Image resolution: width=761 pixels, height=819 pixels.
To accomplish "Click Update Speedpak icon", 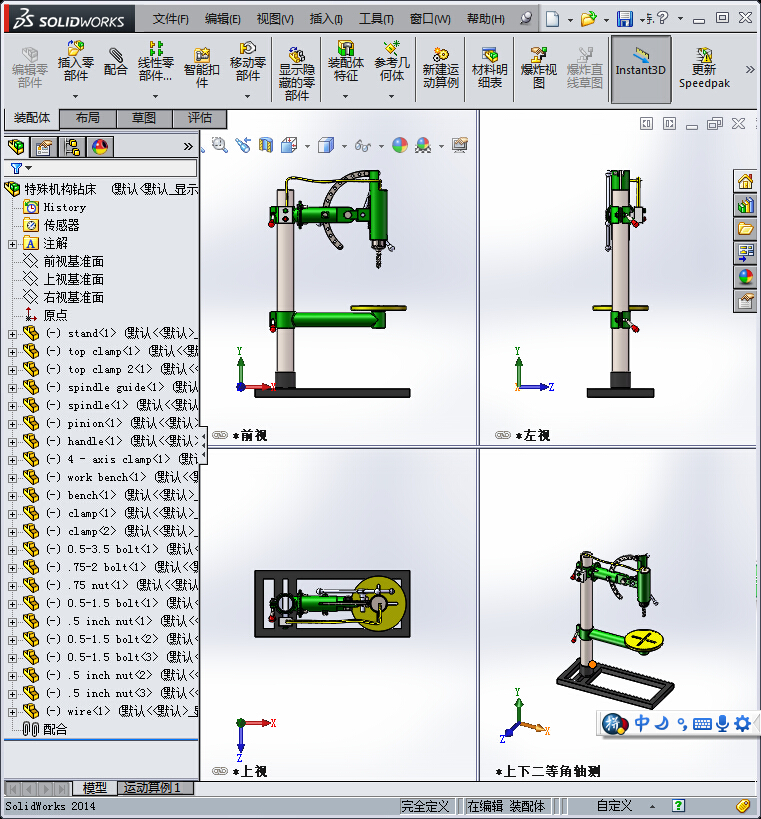I will pos(704,68).
